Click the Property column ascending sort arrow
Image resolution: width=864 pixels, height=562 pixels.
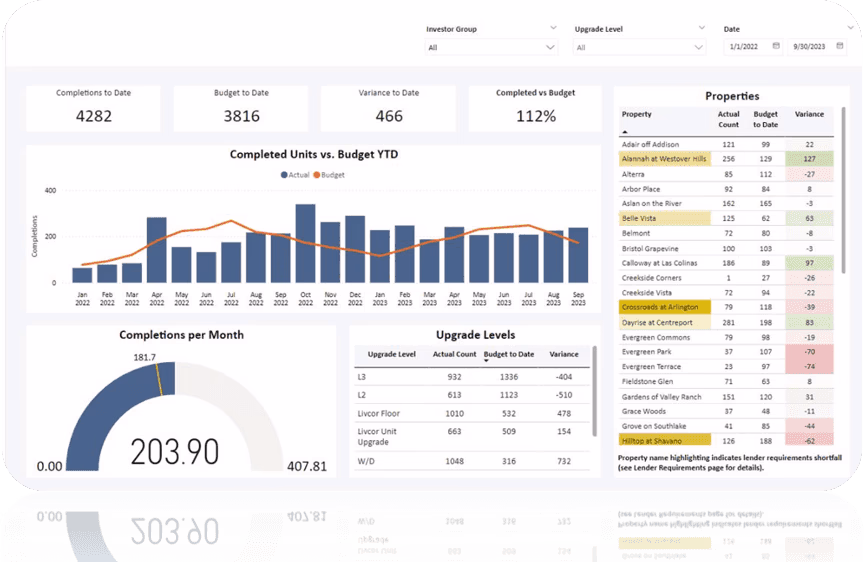click(625, 131)
